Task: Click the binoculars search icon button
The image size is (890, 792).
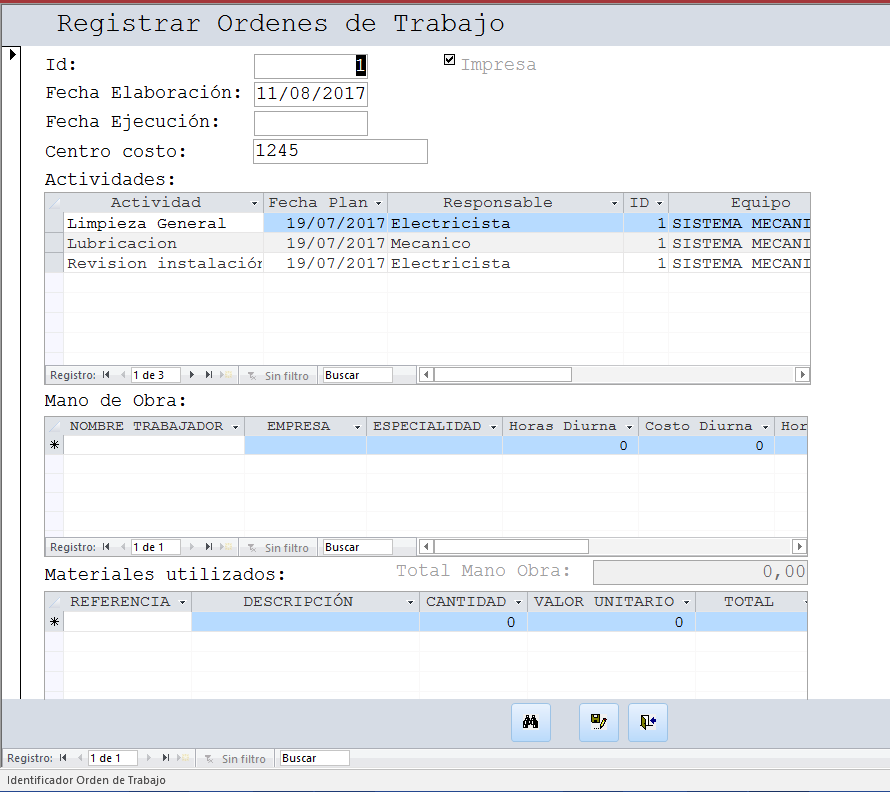Action: click(530, 722)
